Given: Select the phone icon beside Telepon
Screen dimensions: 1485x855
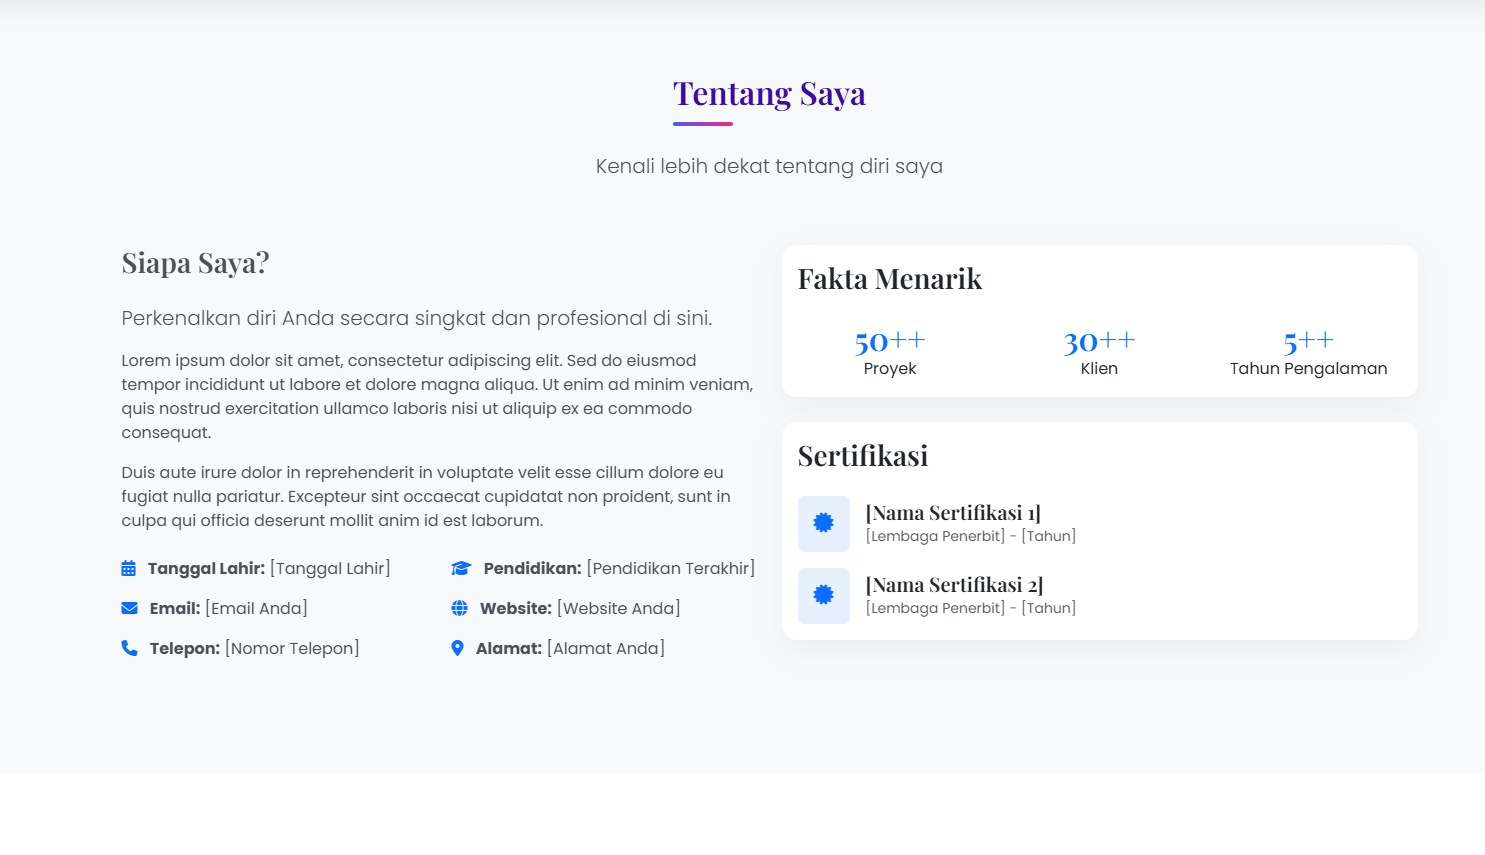Looking at the screenshot, I should coord(128,648).
